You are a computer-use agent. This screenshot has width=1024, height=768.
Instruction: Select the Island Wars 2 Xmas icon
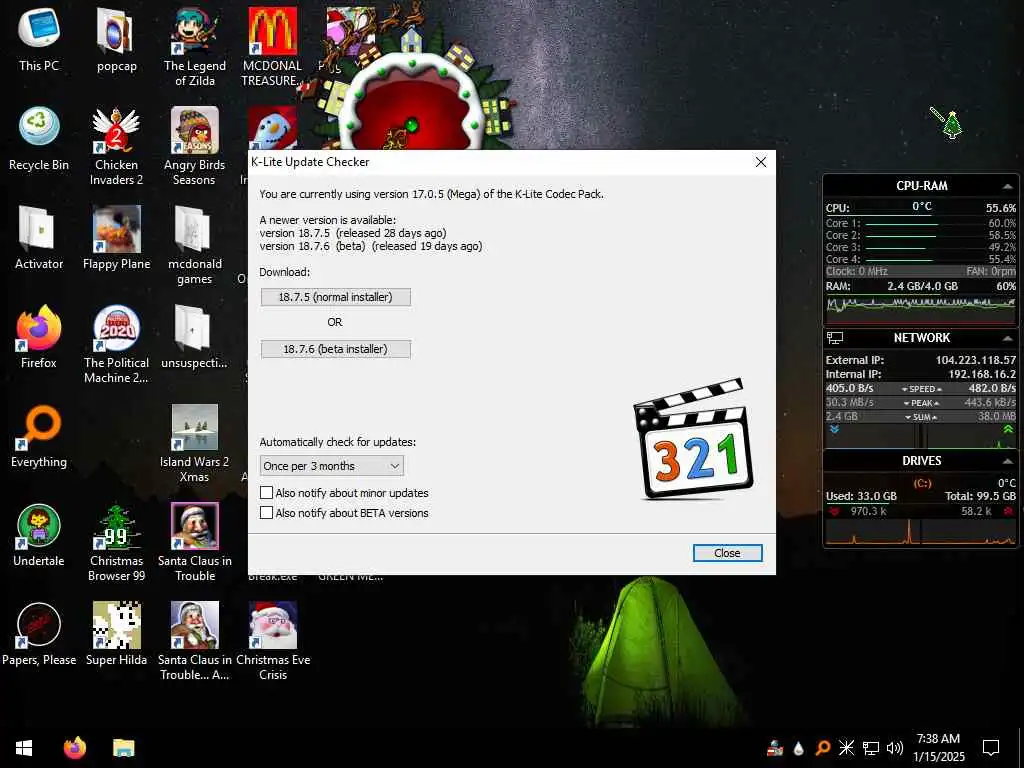[195, 444]
